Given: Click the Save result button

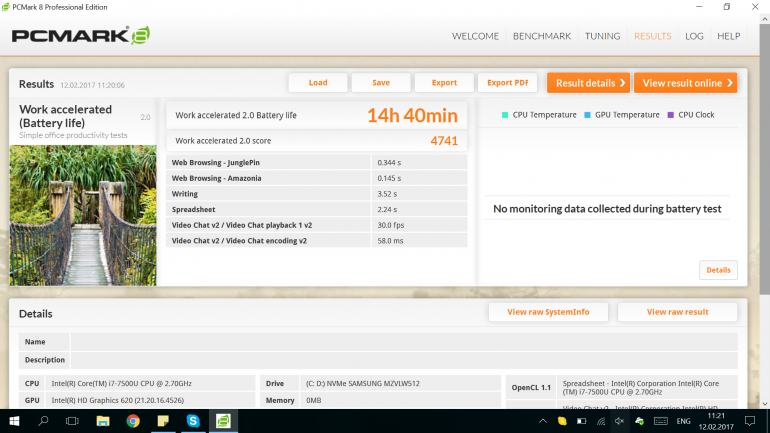Looking at the screenshot, I should click(x=381, y=82).
